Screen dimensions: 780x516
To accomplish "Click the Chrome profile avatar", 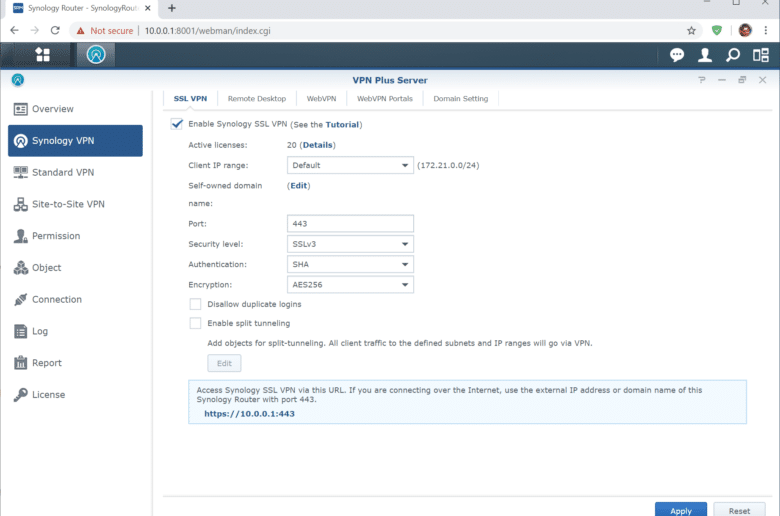I will point(745,31).
